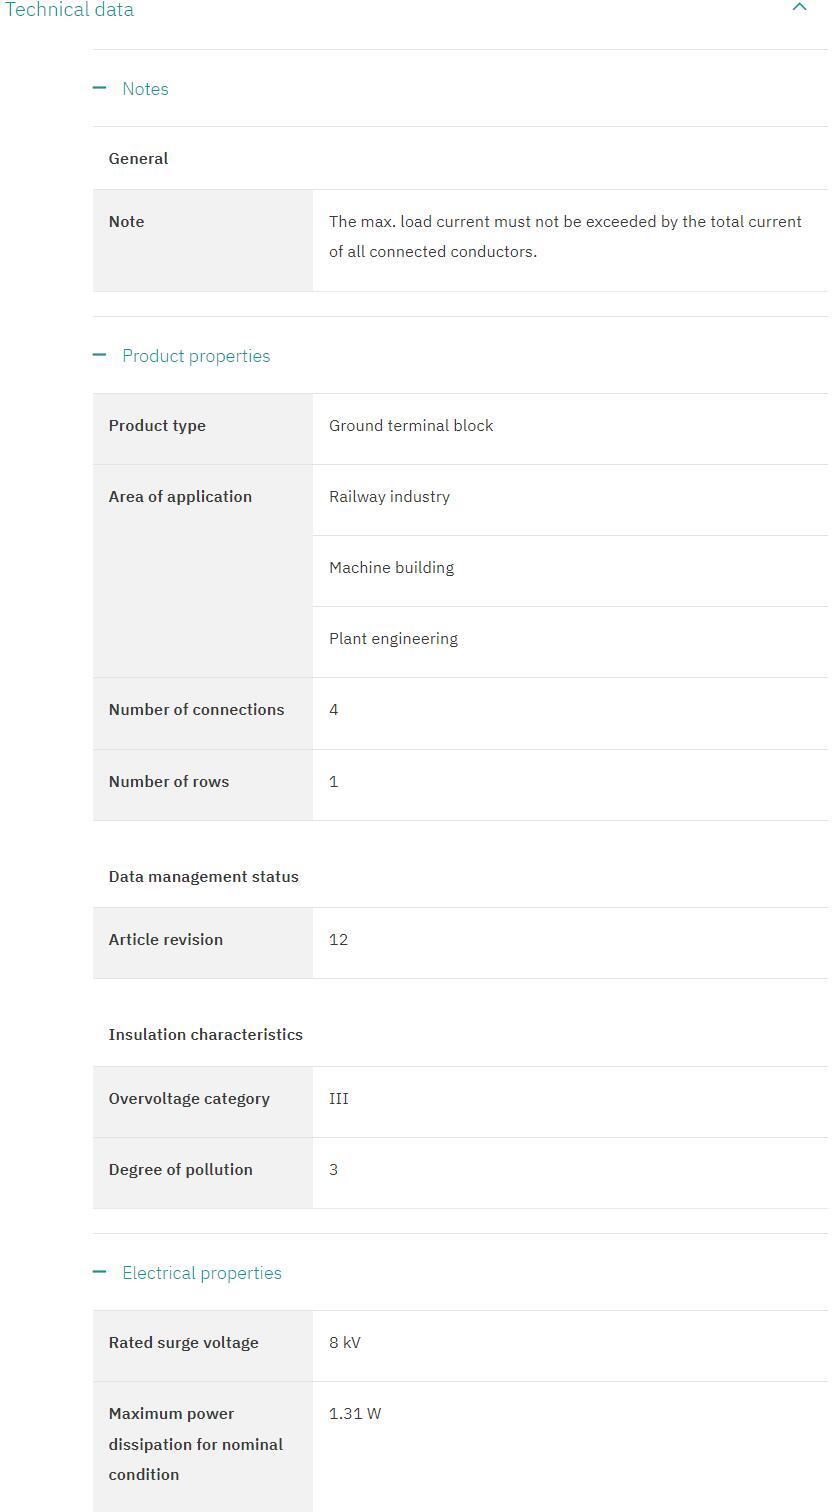The height and width of the screenshot is (1512, 834).
Task: Click the Degree of pollution label
Action: click(180, 1169)
